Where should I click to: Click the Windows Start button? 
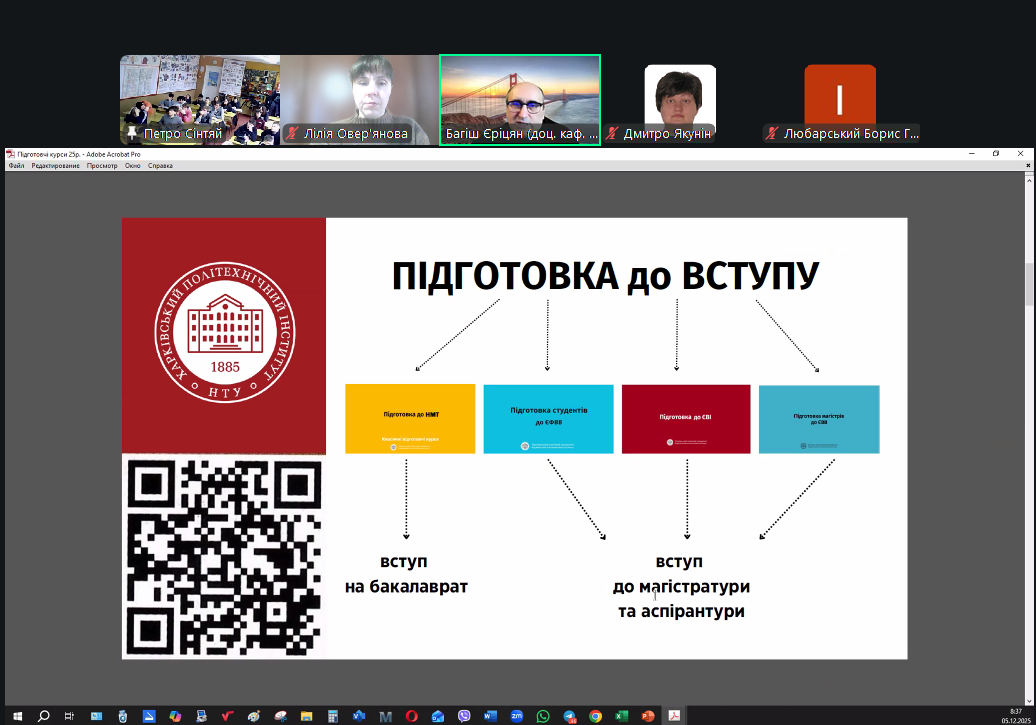(x=17, y=716)
